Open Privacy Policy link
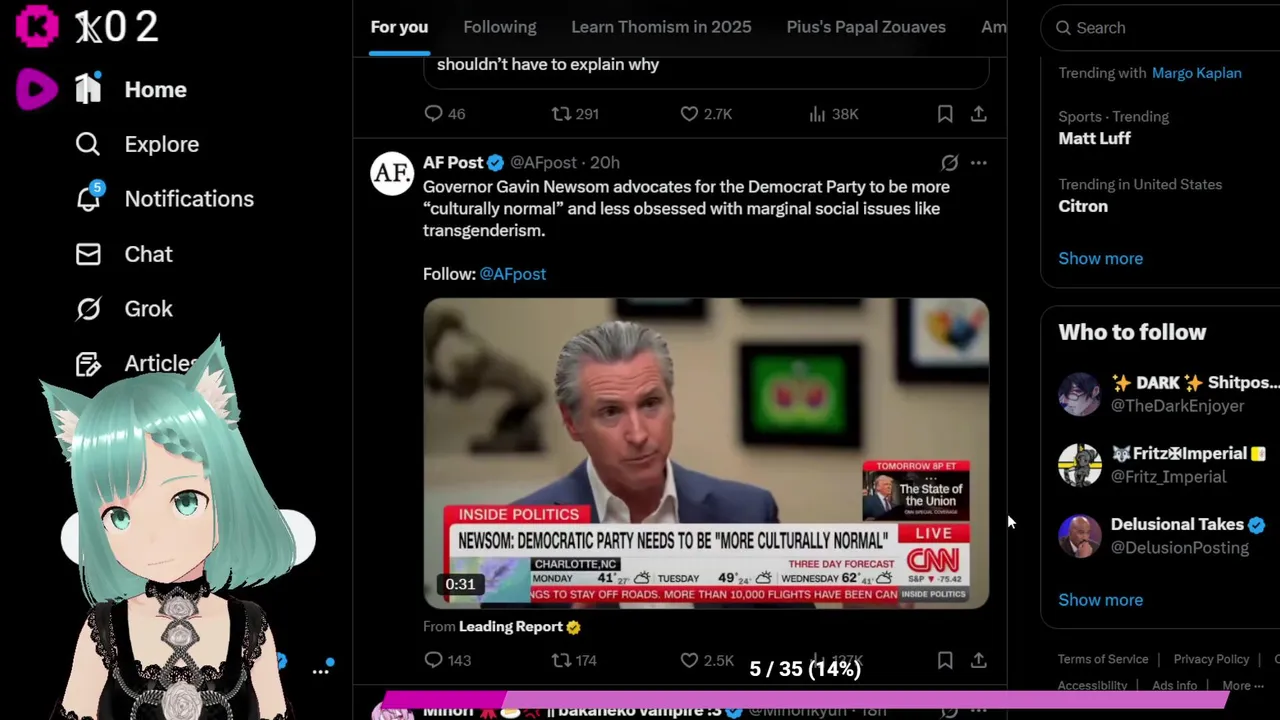1280x720 pixels. click(1211, 659)
